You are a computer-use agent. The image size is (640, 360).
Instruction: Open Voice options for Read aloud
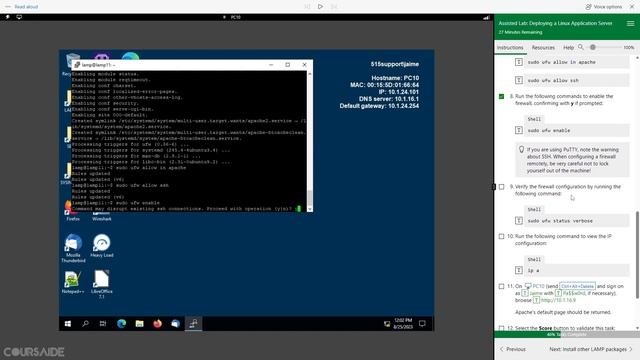point(604,7)
